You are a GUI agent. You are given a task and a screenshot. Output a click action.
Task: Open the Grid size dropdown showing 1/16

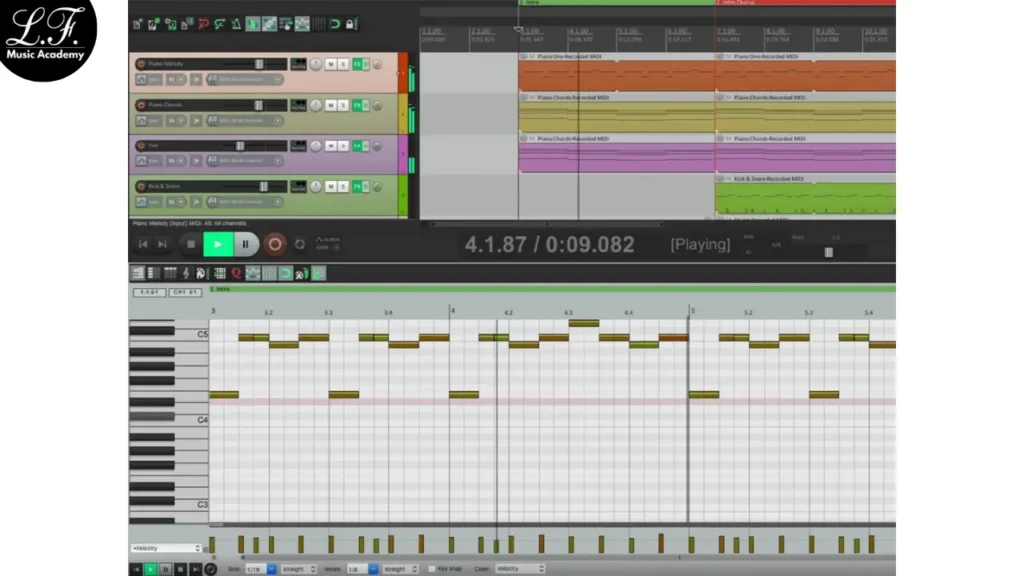(261, 568)
